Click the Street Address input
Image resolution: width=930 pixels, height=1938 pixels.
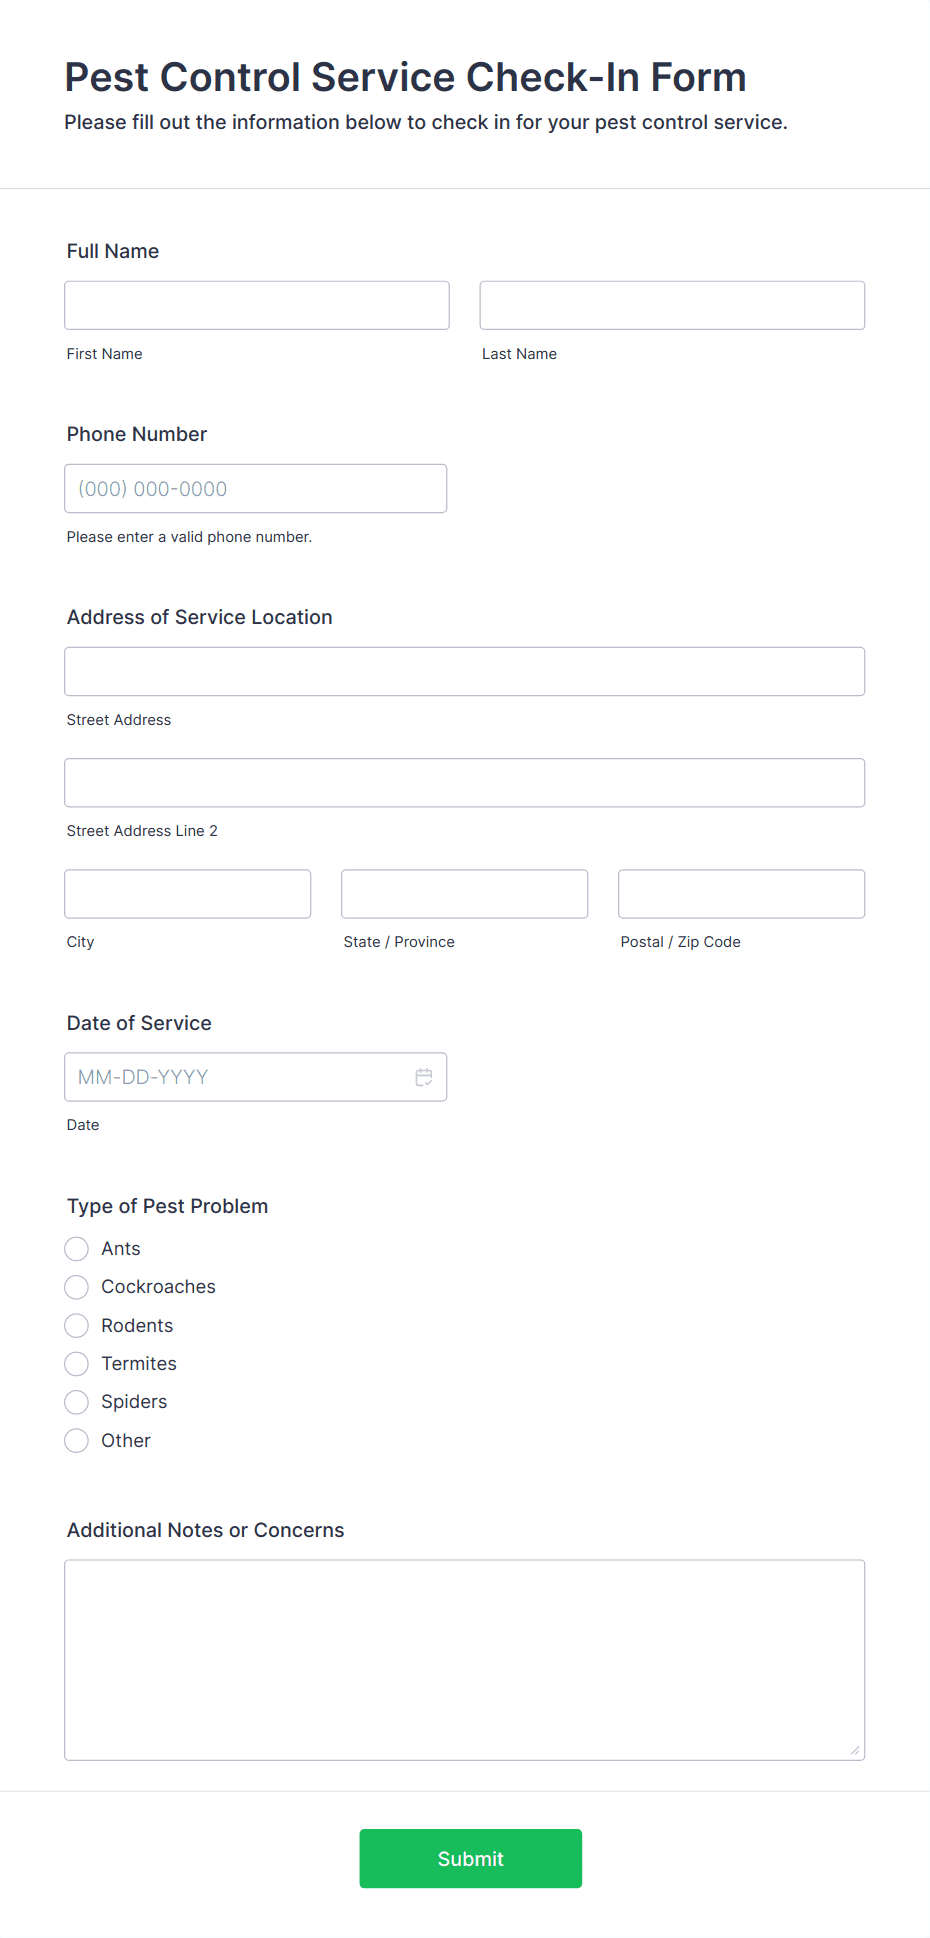click(x=465, y=672)
